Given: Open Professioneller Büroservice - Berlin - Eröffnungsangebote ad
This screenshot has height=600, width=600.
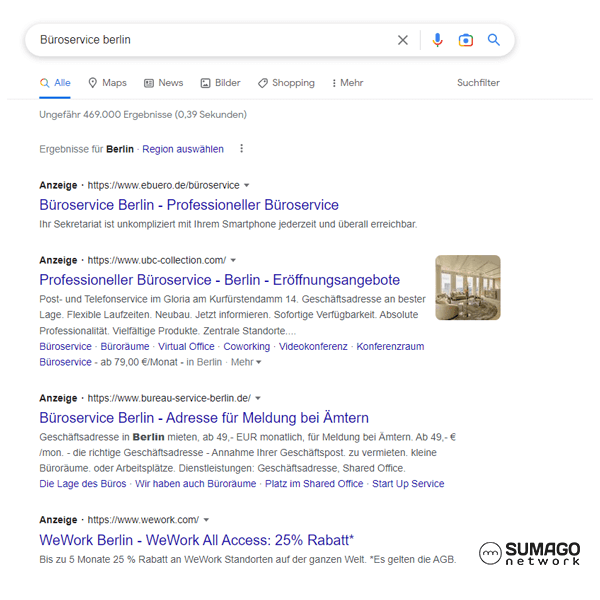Looking at the screenshot, I should (x=220, y=280).
